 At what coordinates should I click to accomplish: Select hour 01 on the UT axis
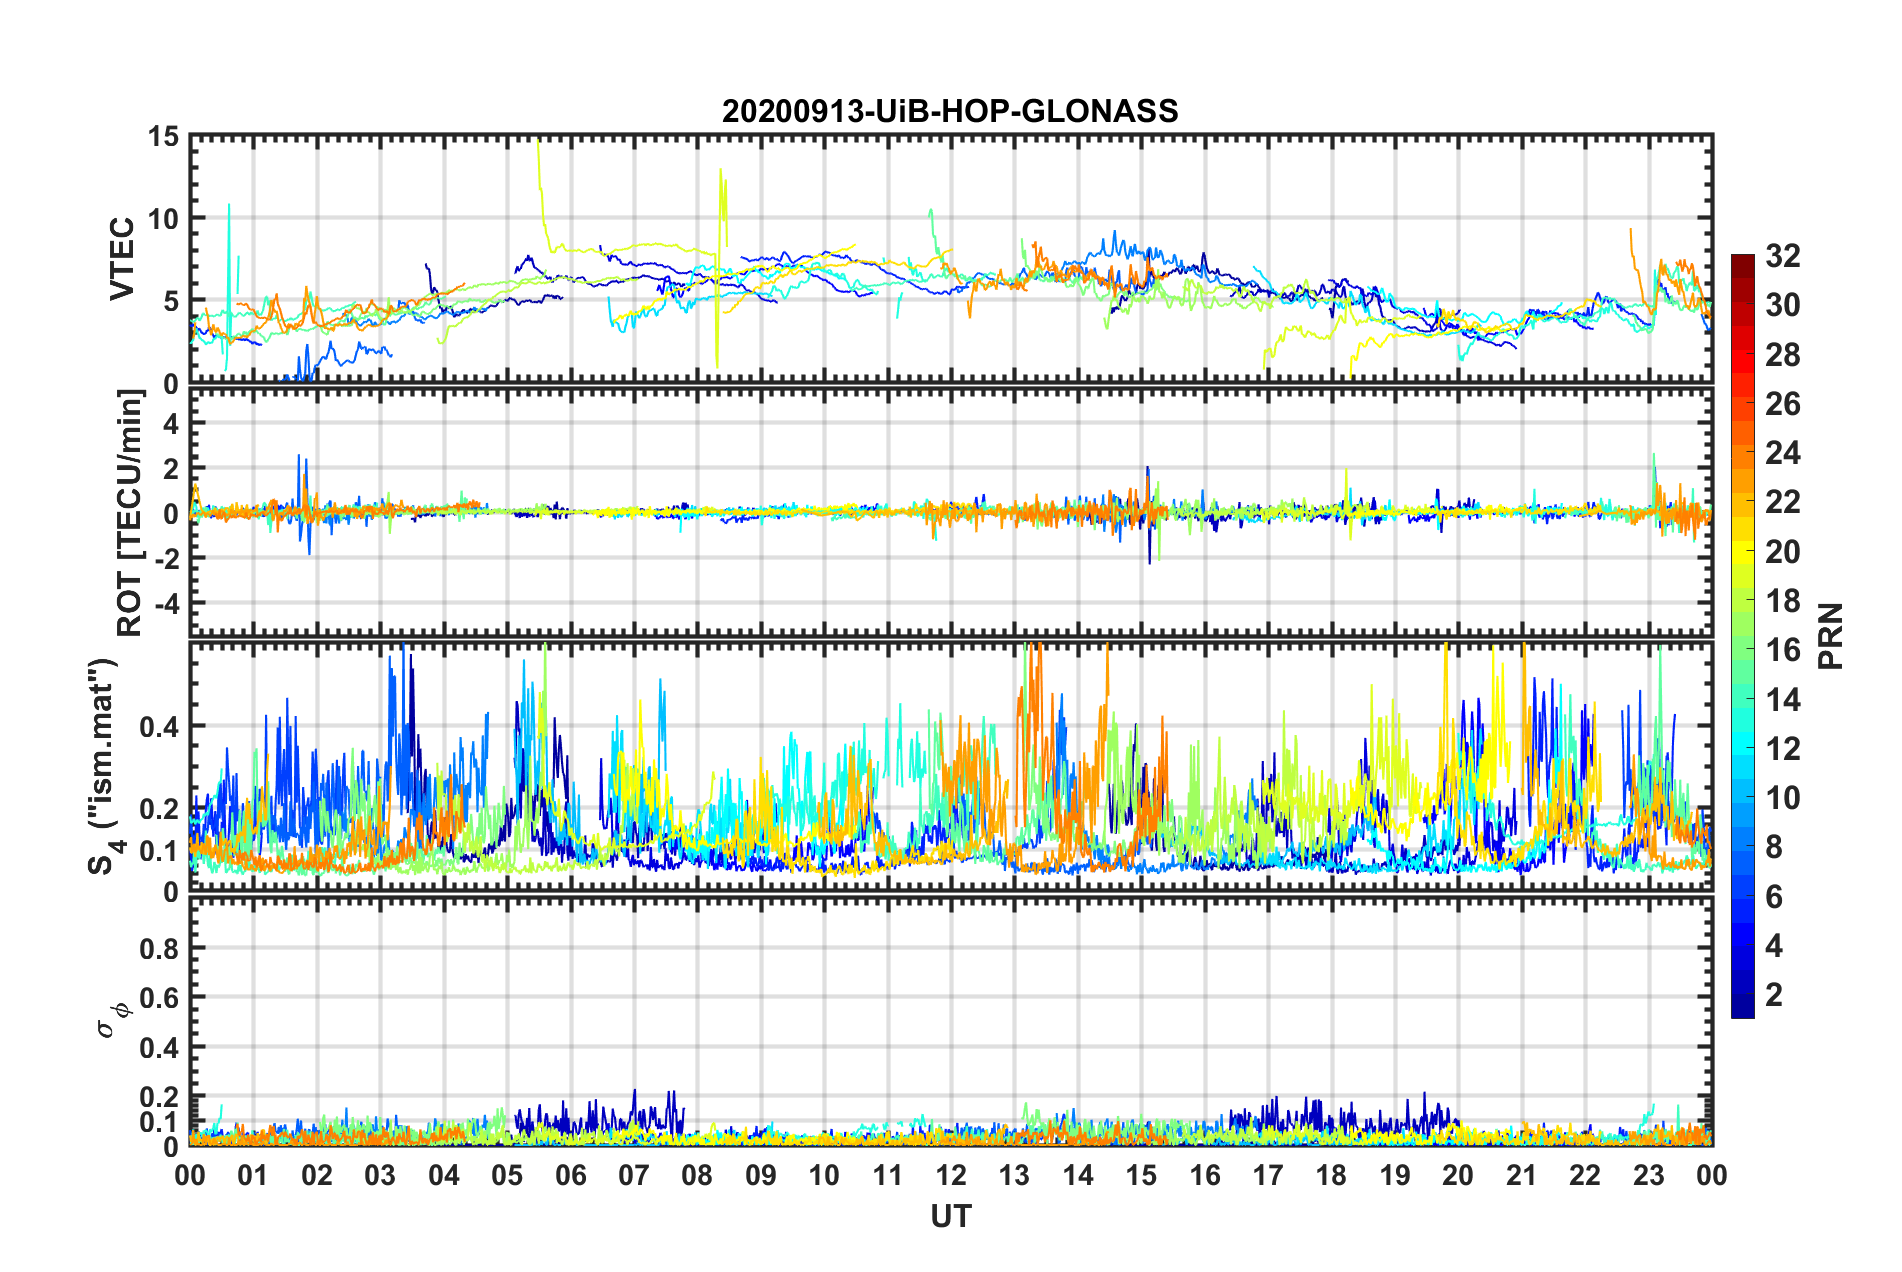253,1175
